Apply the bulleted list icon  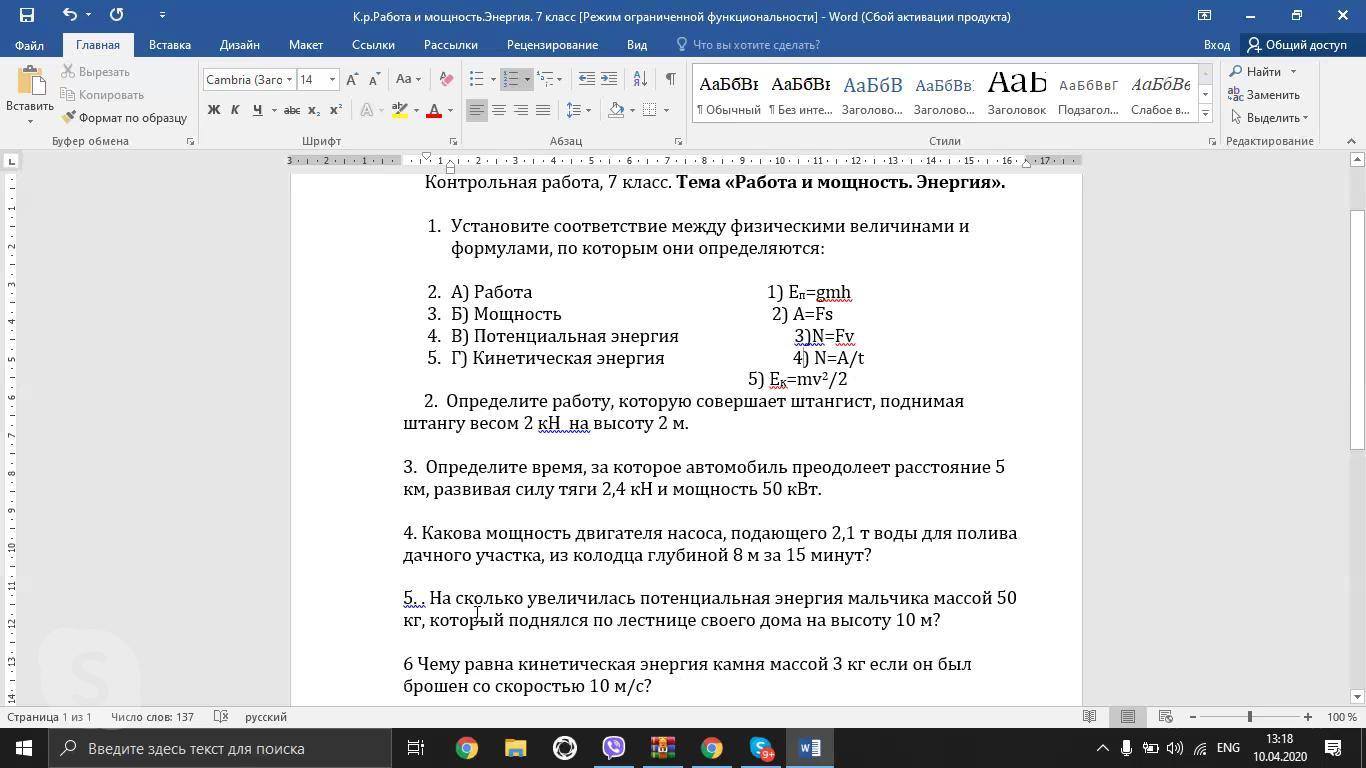[x=477, y=79]
